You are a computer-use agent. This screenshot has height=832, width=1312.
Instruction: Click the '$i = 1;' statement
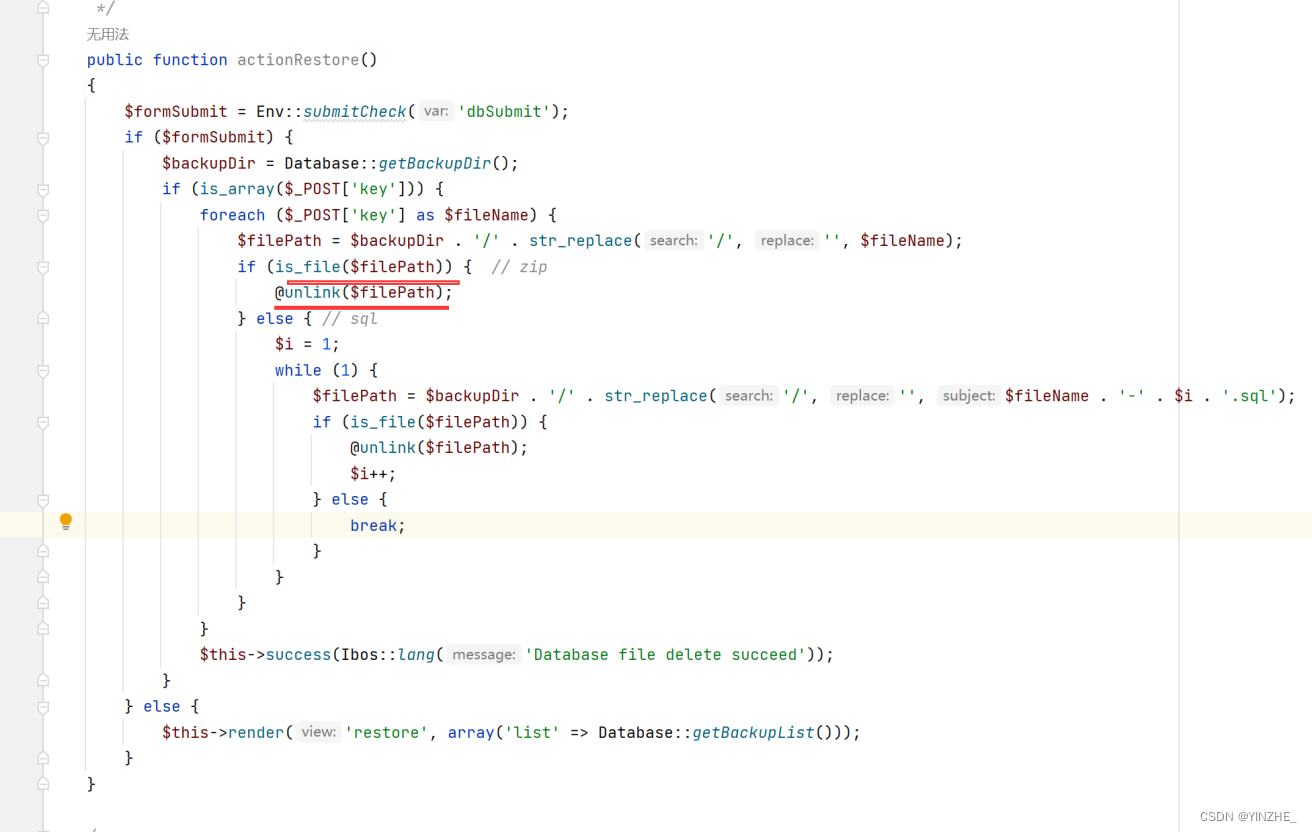(307, 344)
